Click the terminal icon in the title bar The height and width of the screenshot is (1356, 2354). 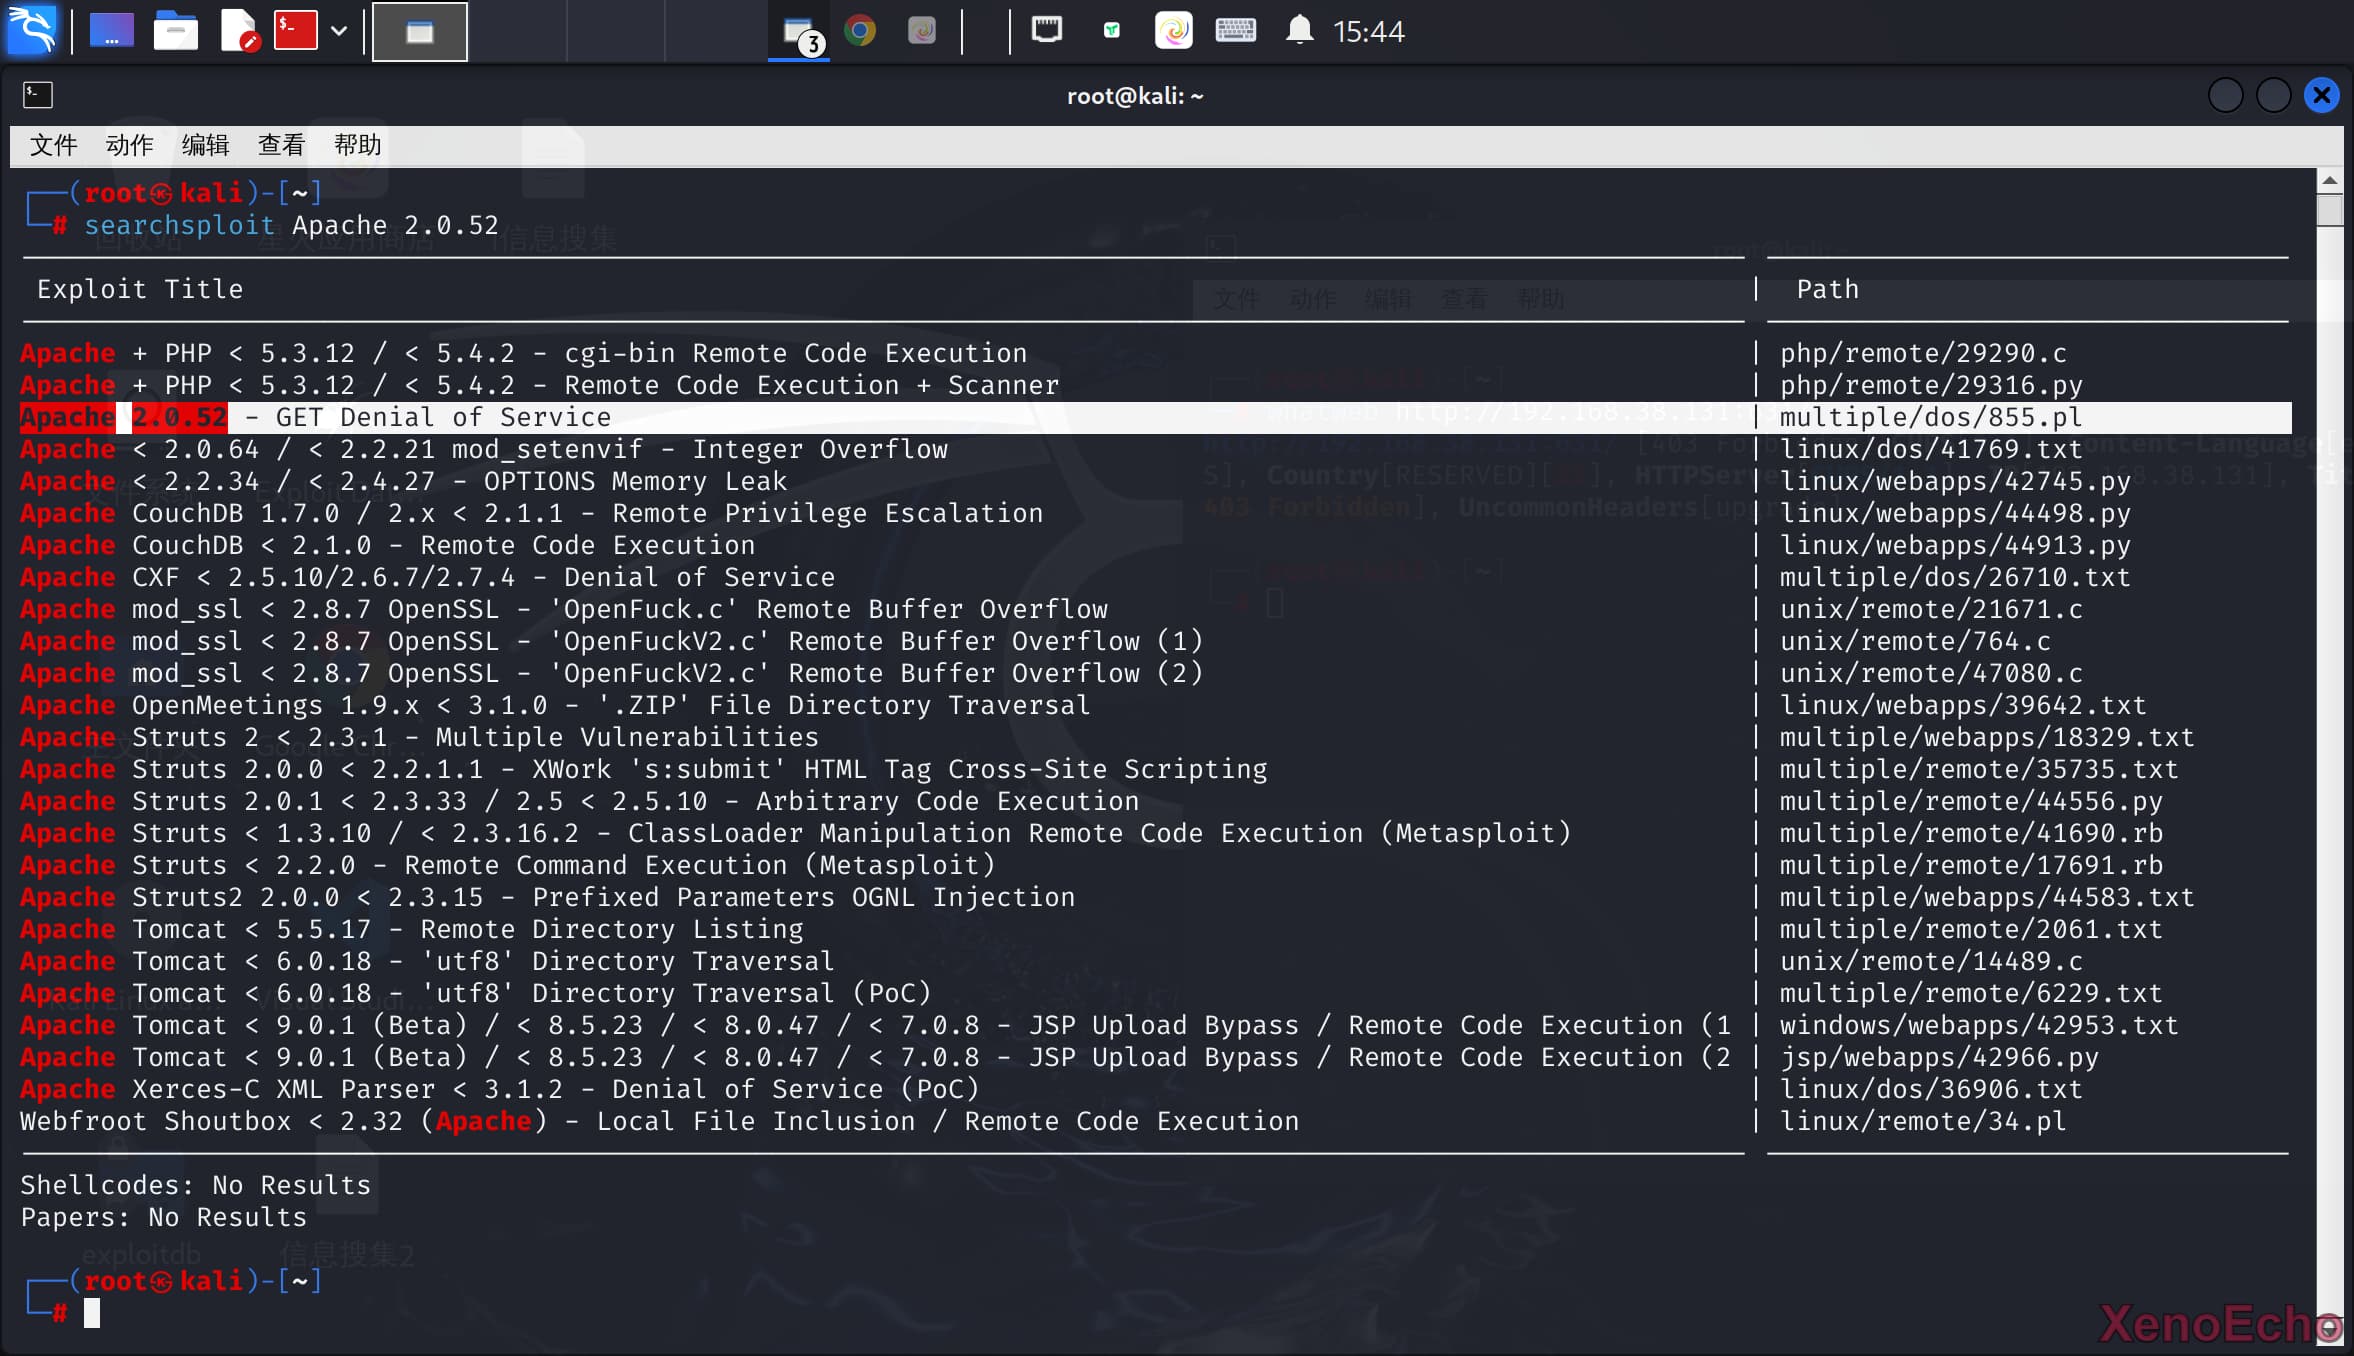click(37, 95)
